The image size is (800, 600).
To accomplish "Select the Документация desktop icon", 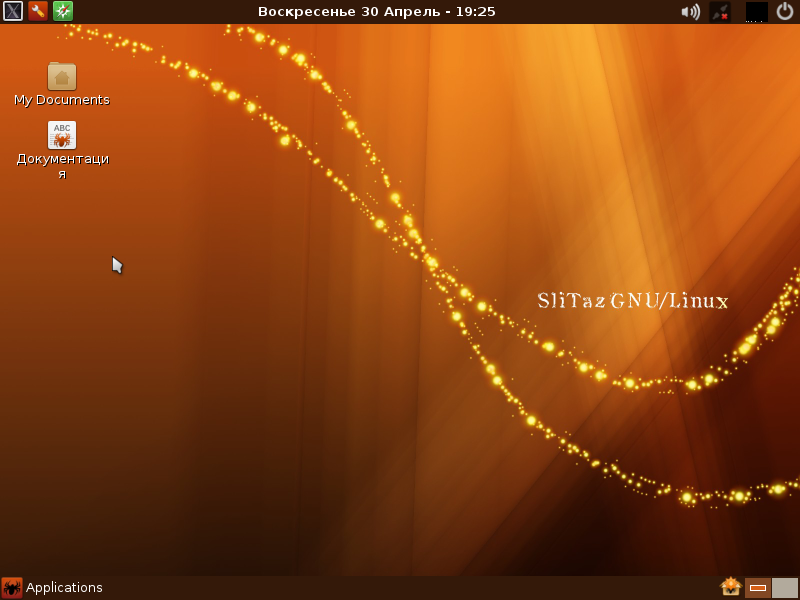I will (62, 135).
